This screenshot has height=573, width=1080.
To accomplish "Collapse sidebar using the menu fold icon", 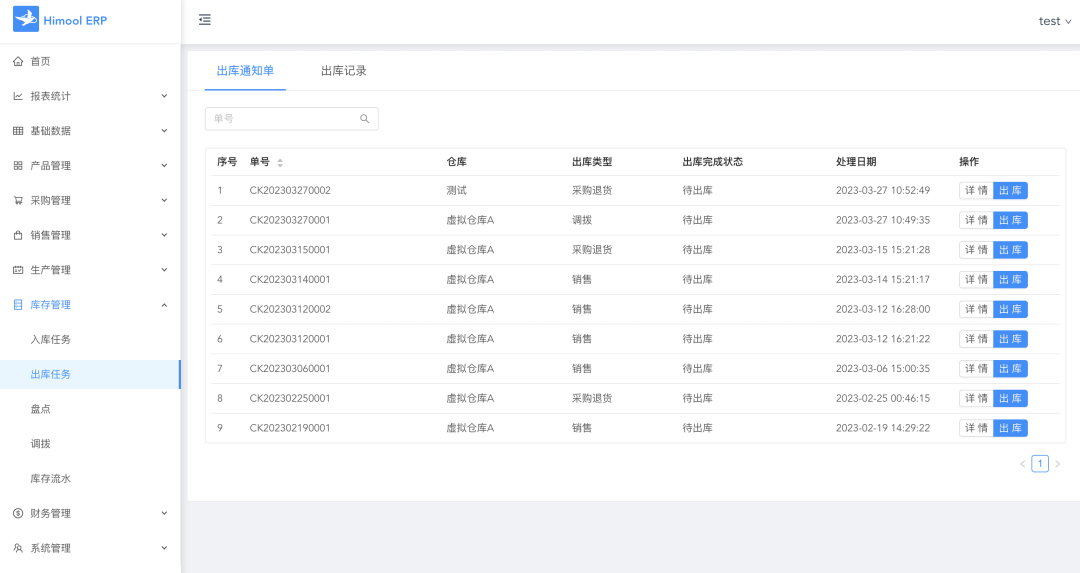I will (205, 20).
